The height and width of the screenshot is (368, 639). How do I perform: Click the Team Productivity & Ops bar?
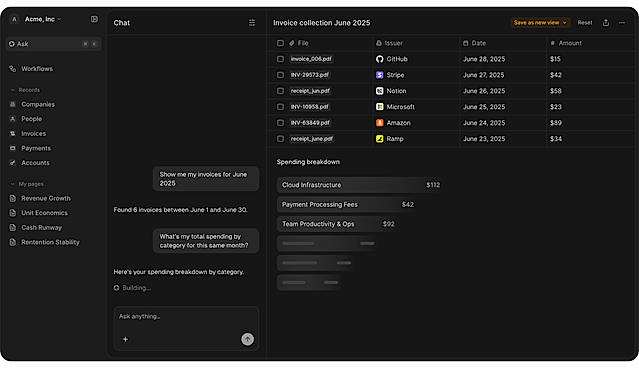(x=337, y=224)
